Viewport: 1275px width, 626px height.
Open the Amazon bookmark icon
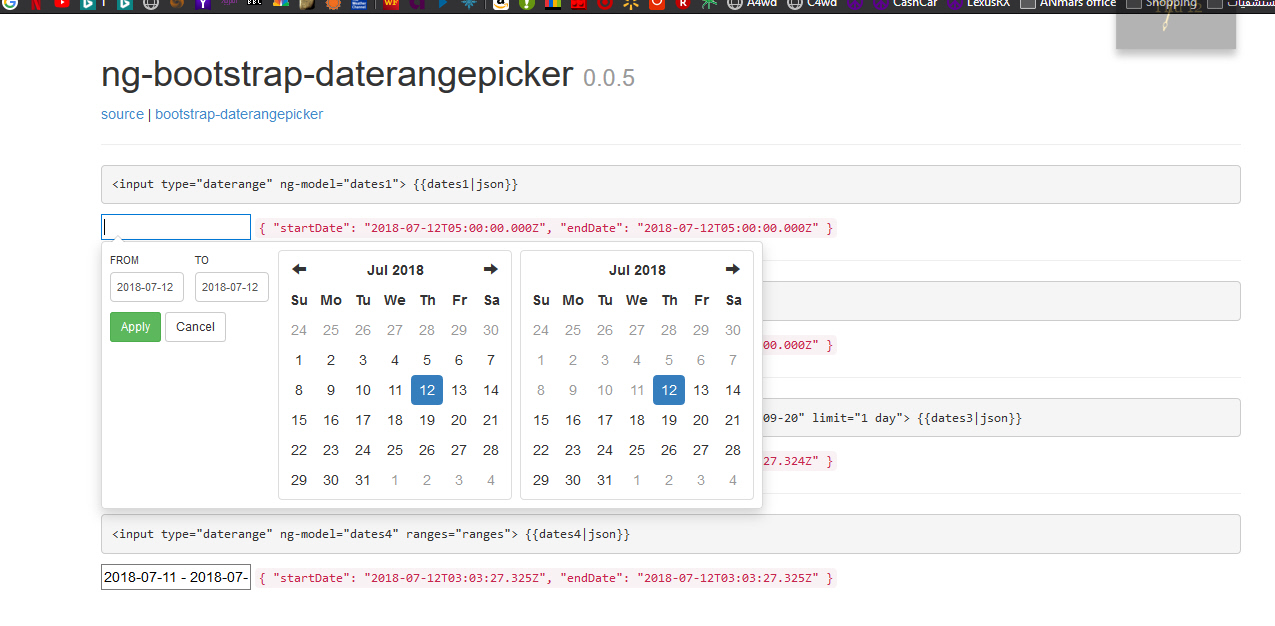point(499,4)
